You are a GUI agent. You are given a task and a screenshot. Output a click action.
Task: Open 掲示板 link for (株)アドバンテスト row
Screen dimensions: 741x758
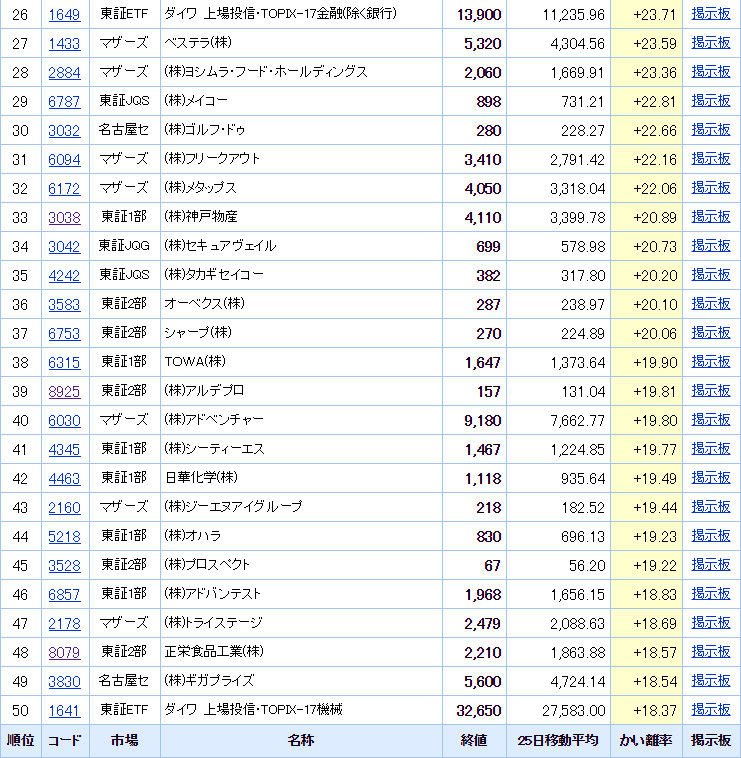[x=711, y=594]
